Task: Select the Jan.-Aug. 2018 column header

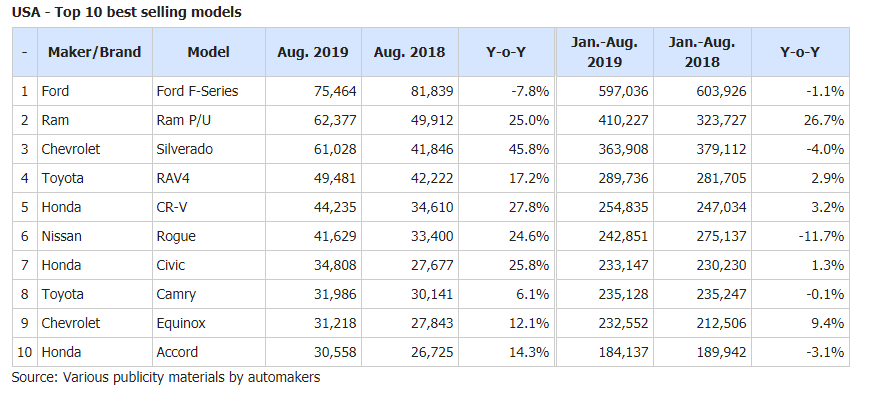Action: (x=702, y=52)
